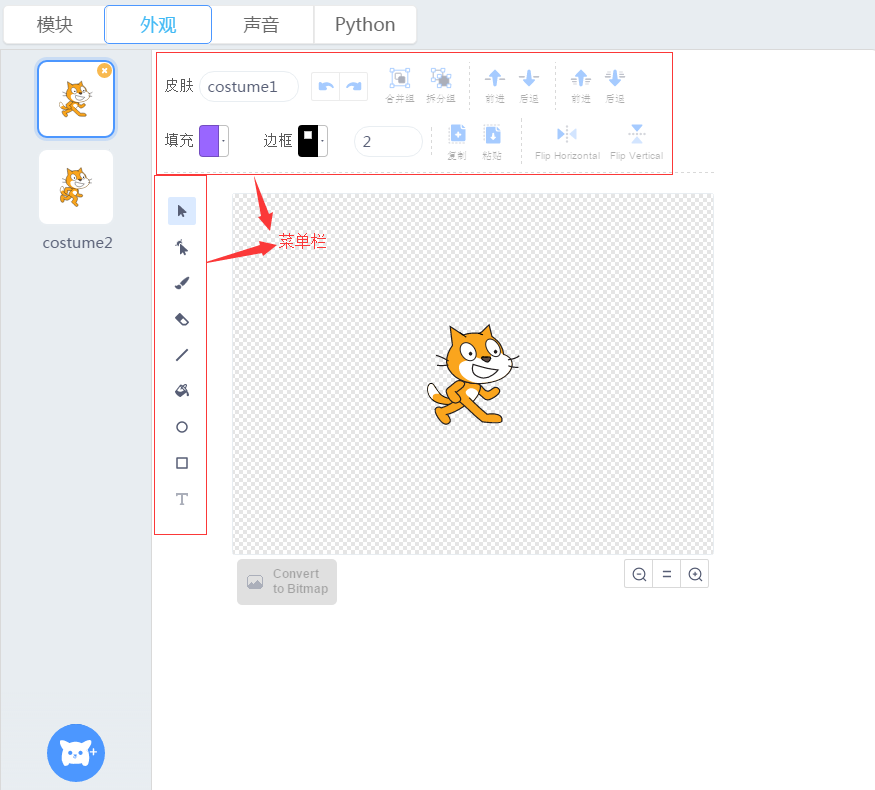This screenshot has height=790, width=875.
Task: Open the 外观 tab
Action: [158, 25]
